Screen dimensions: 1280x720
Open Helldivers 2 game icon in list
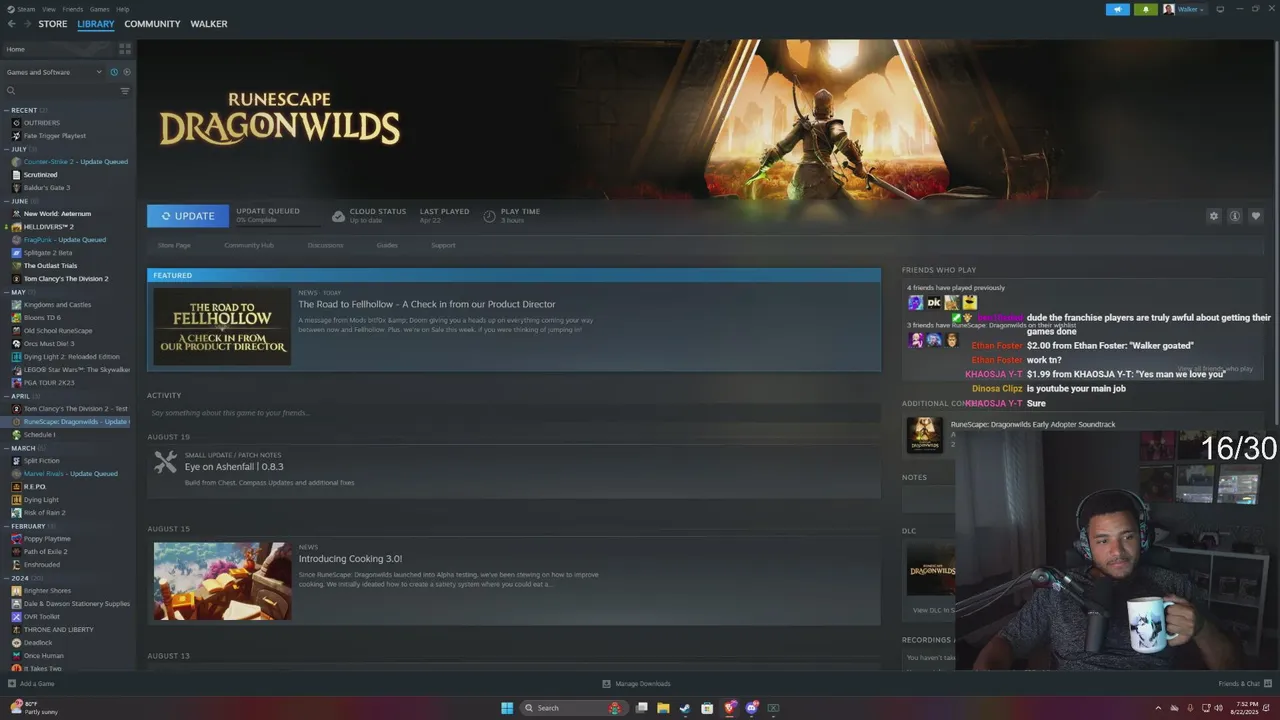coord(16,227)
